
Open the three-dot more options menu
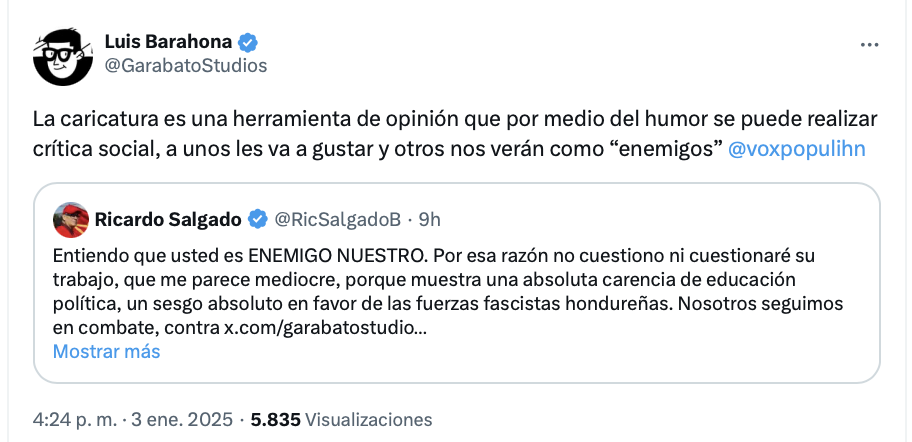[869, 45]
